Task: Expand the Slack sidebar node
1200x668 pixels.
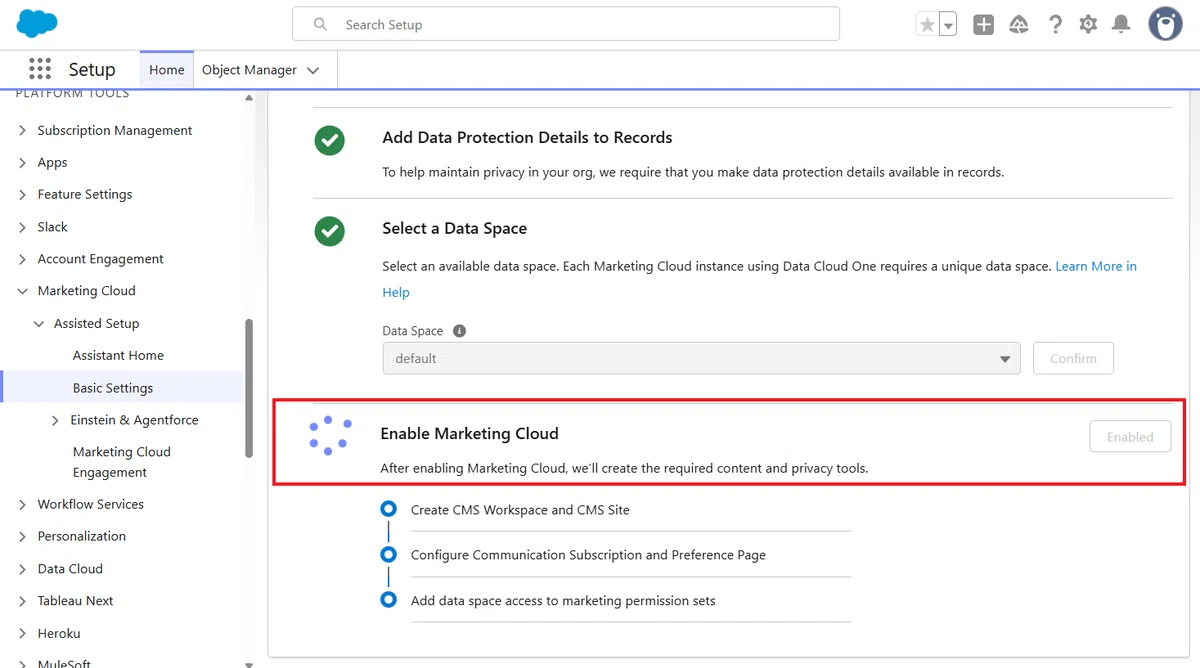Action: pyautogui.click(x=23, y=227)
